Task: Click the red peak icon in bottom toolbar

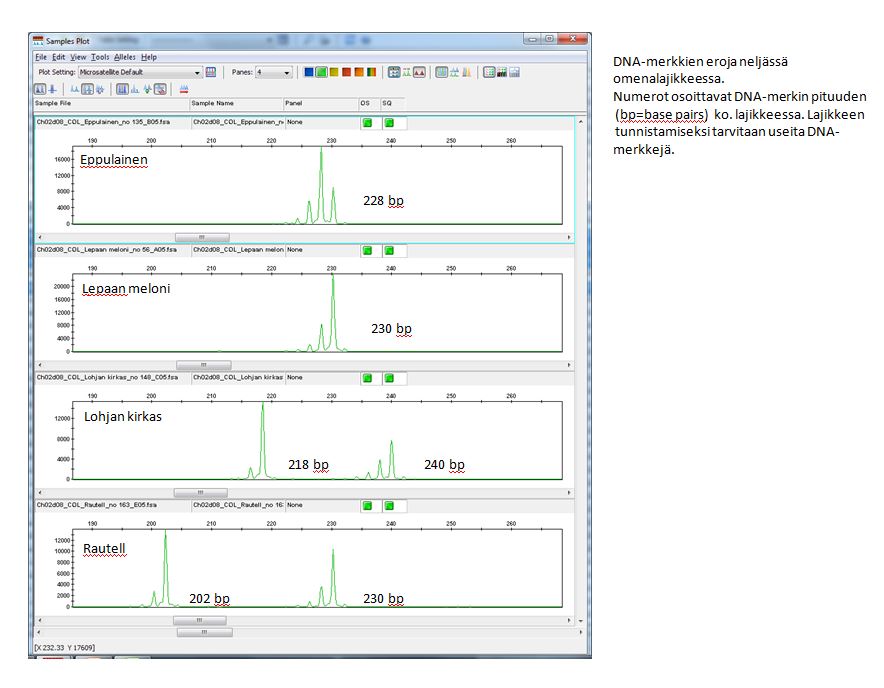Action: click(184, 89)
